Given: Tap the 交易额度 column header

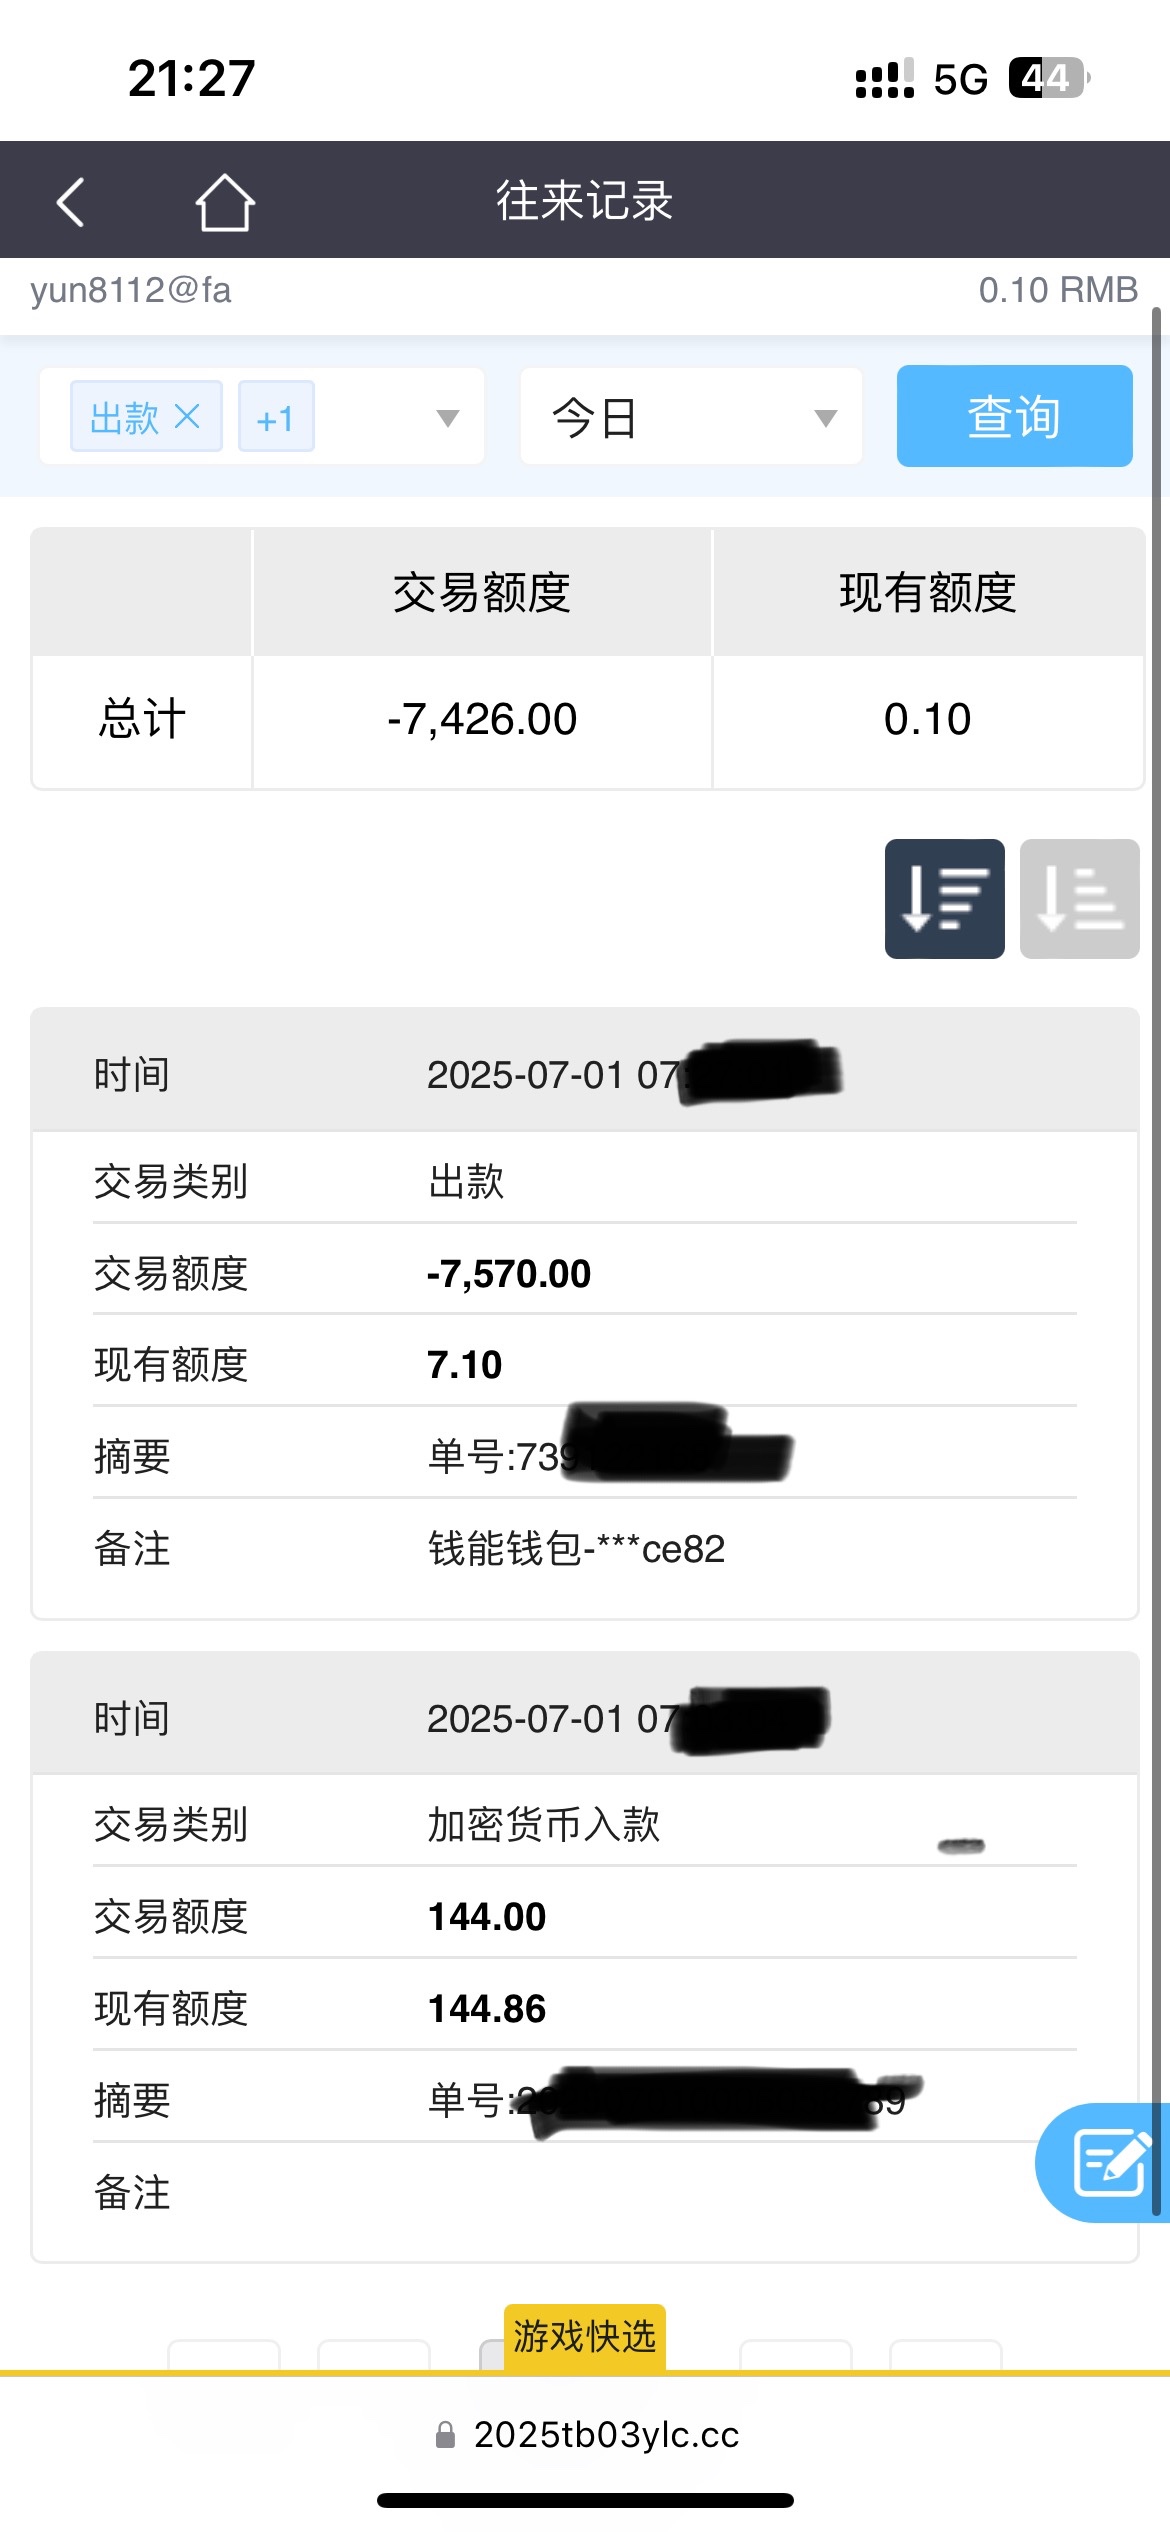Looking at the screenshot, I should coord(482,592).
